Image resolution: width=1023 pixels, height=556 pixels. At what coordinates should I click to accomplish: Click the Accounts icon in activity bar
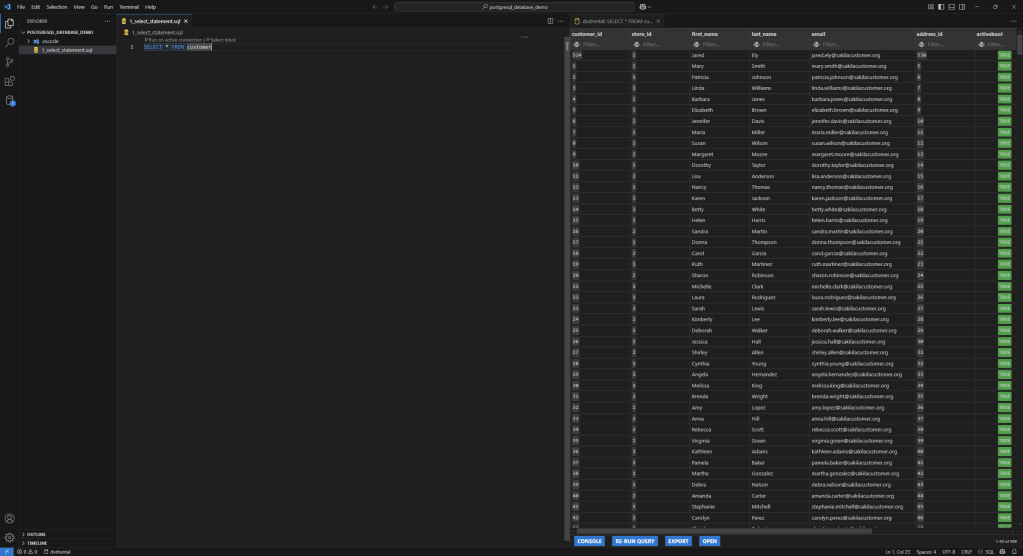pos(9,518)
